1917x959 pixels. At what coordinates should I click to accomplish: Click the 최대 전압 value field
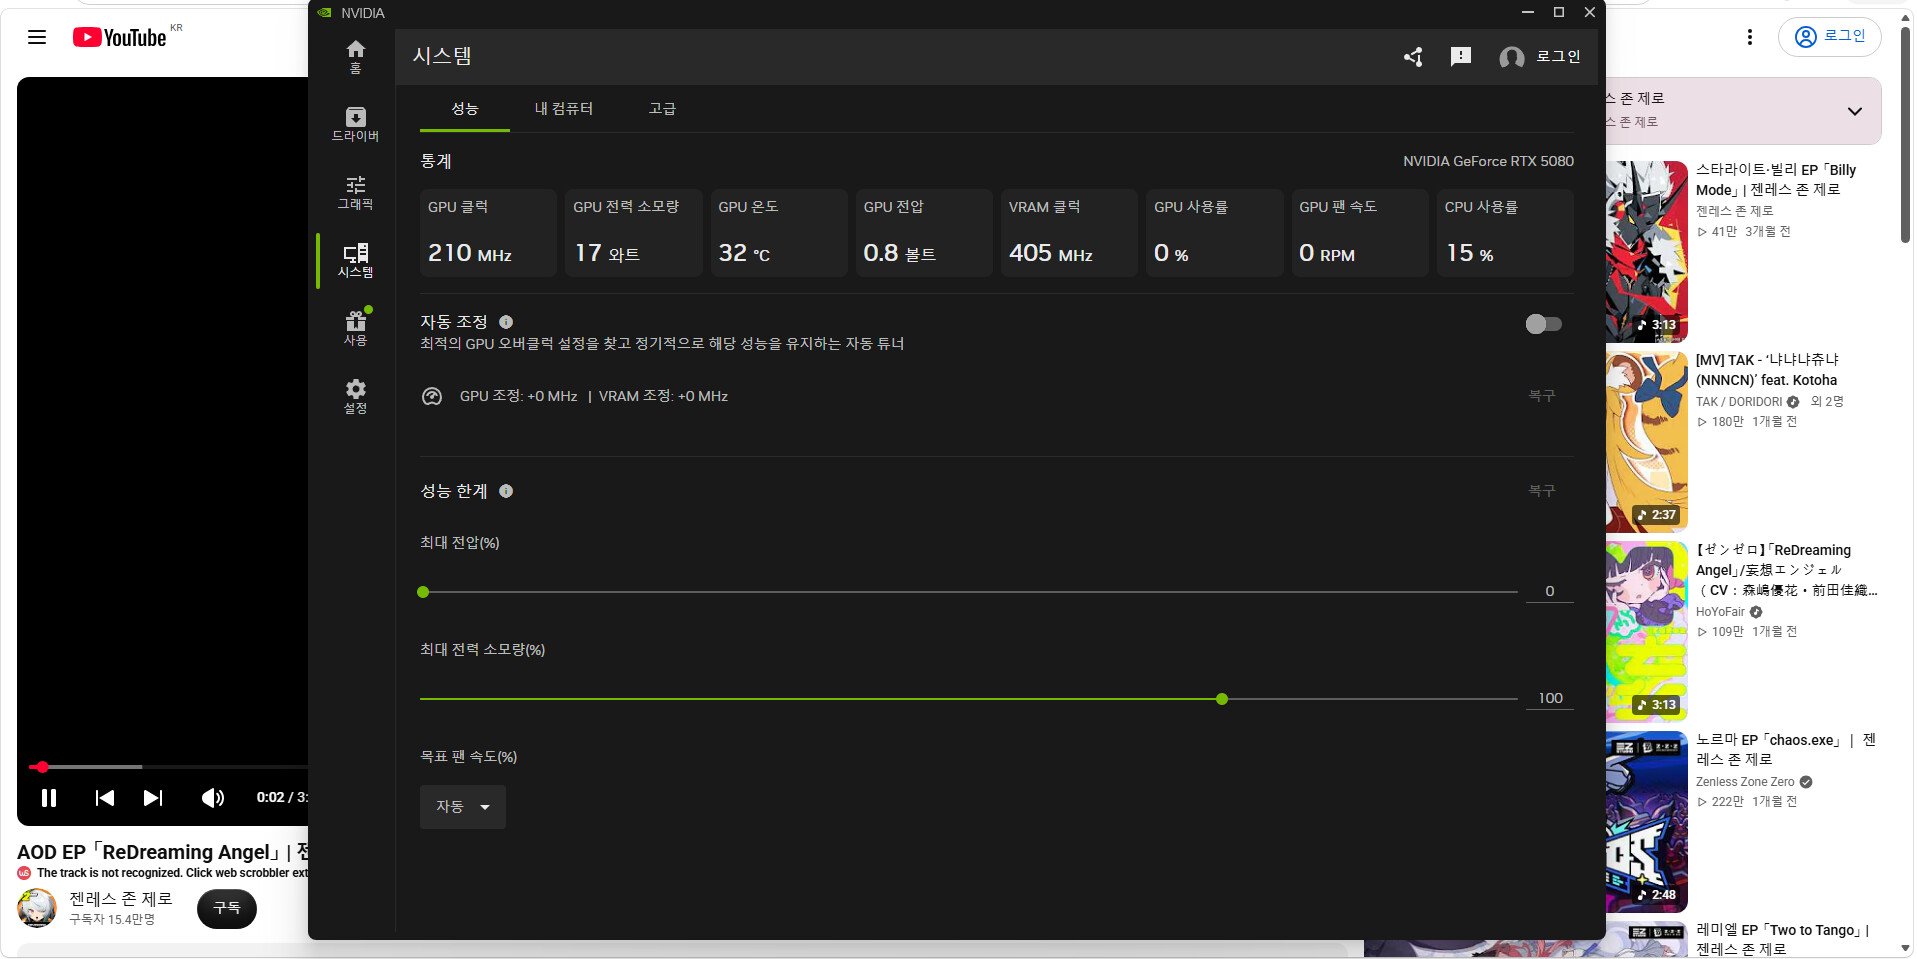(1549, 591)
